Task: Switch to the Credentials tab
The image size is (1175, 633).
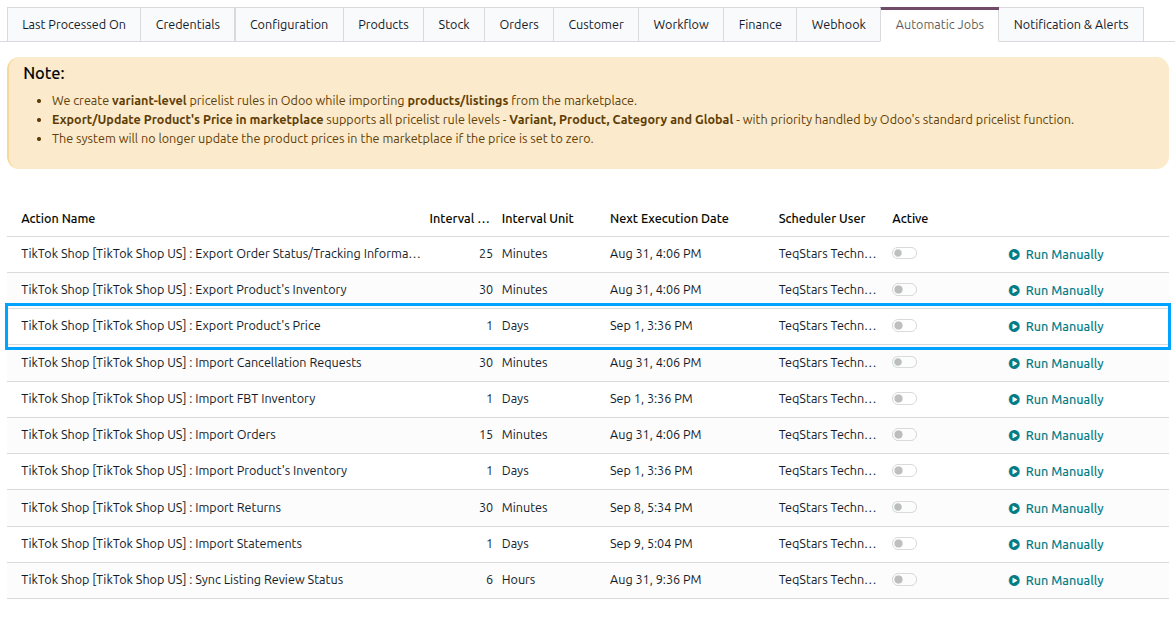Action: (188, 25)
